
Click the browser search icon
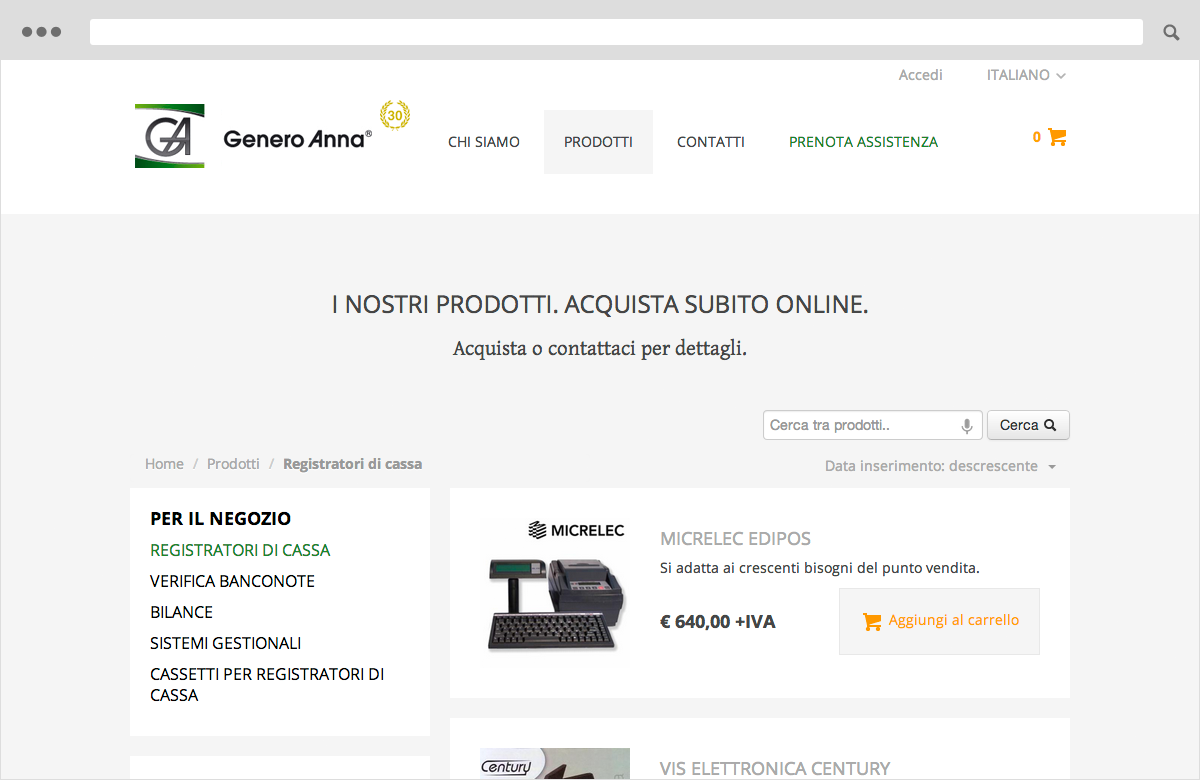1170,31
